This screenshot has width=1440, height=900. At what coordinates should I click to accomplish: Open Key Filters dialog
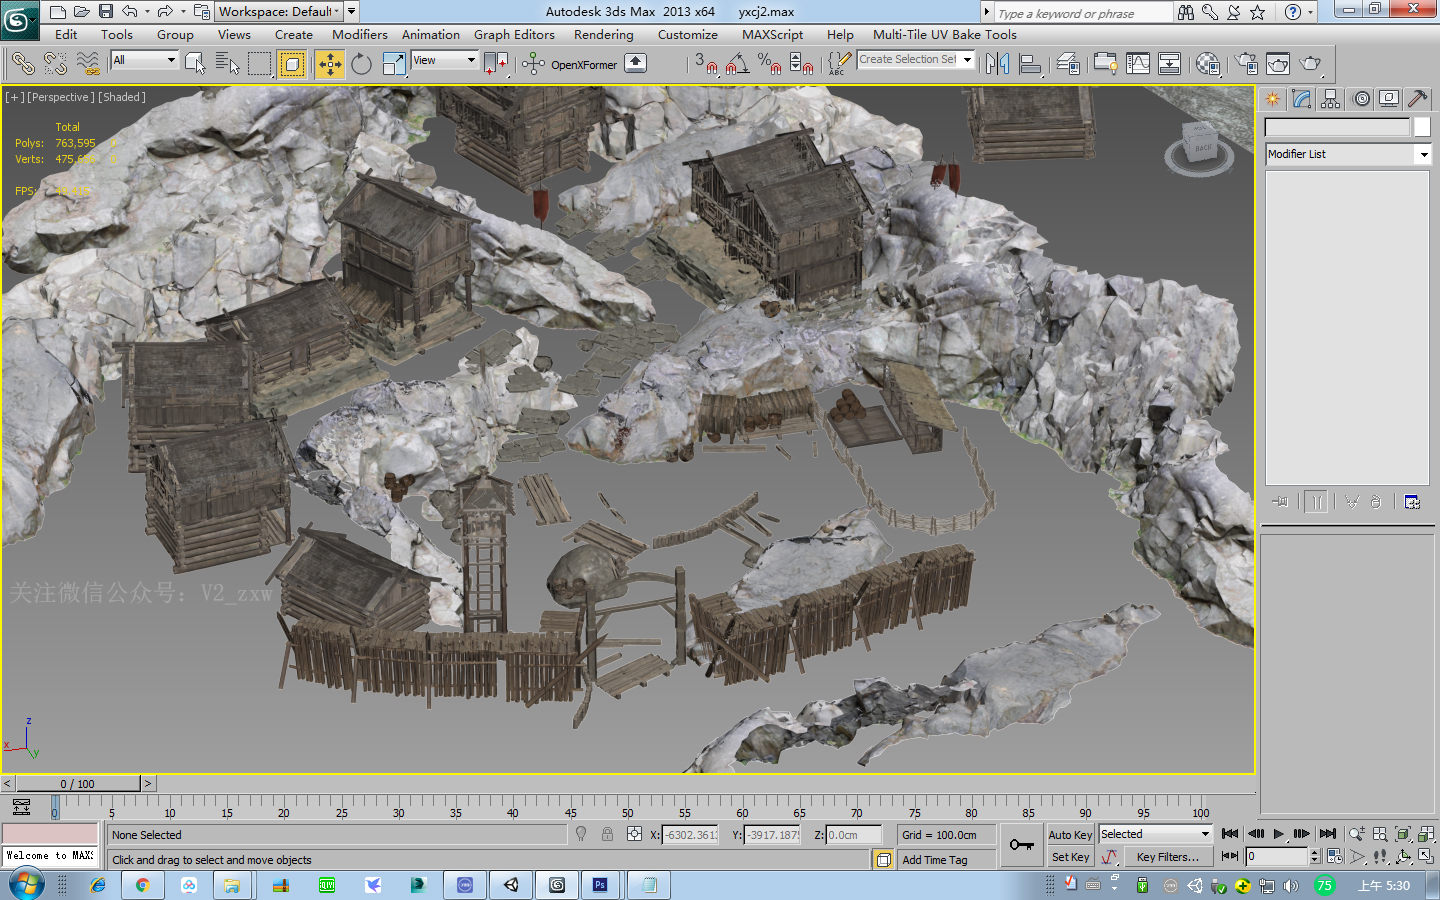1168,857
